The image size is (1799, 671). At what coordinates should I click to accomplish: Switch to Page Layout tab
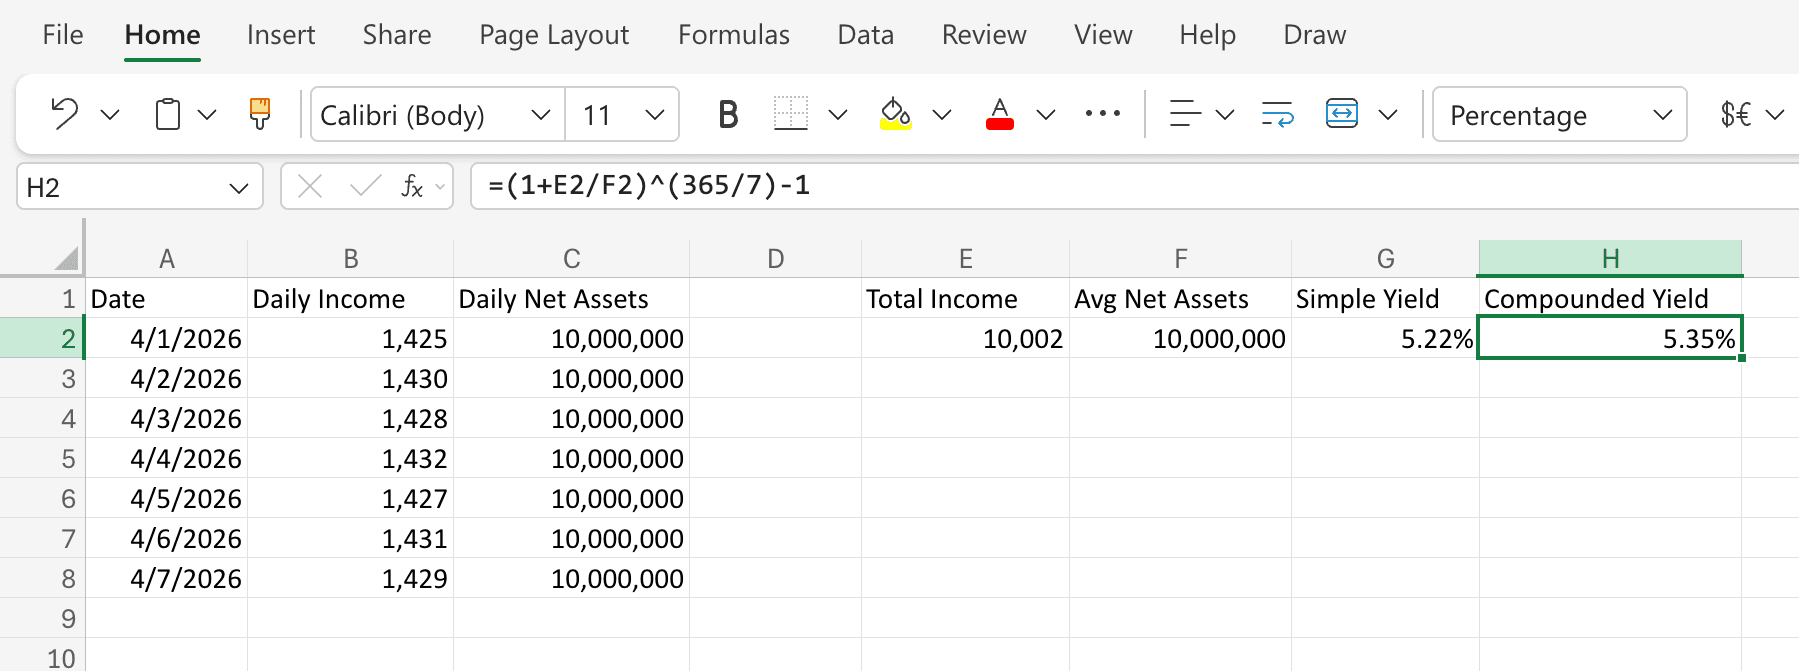click(x=554, y=35)
